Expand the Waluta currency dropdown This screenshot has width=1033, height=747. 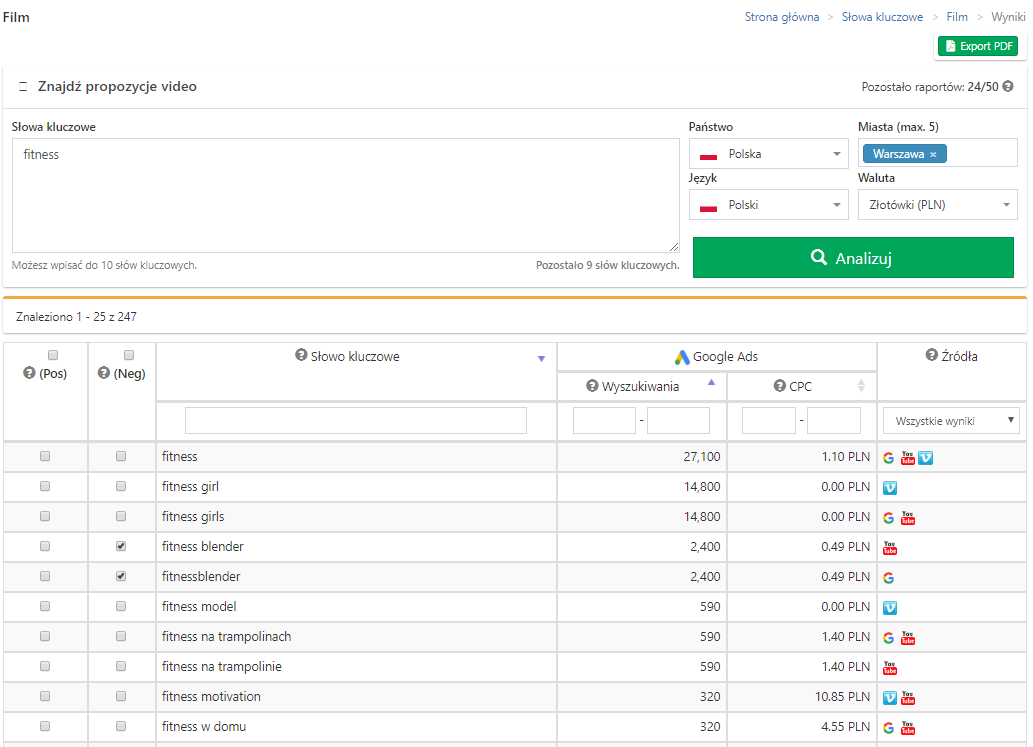coord(937,205)
